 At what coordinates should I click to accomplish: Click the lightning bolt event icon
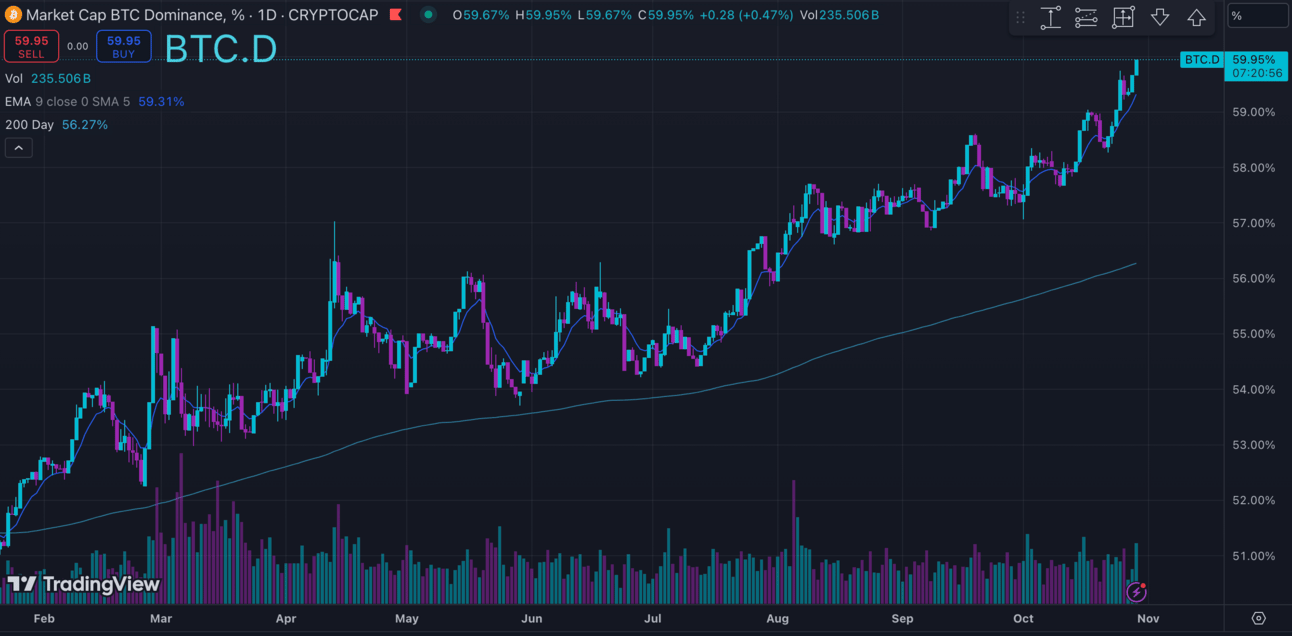1136,592
